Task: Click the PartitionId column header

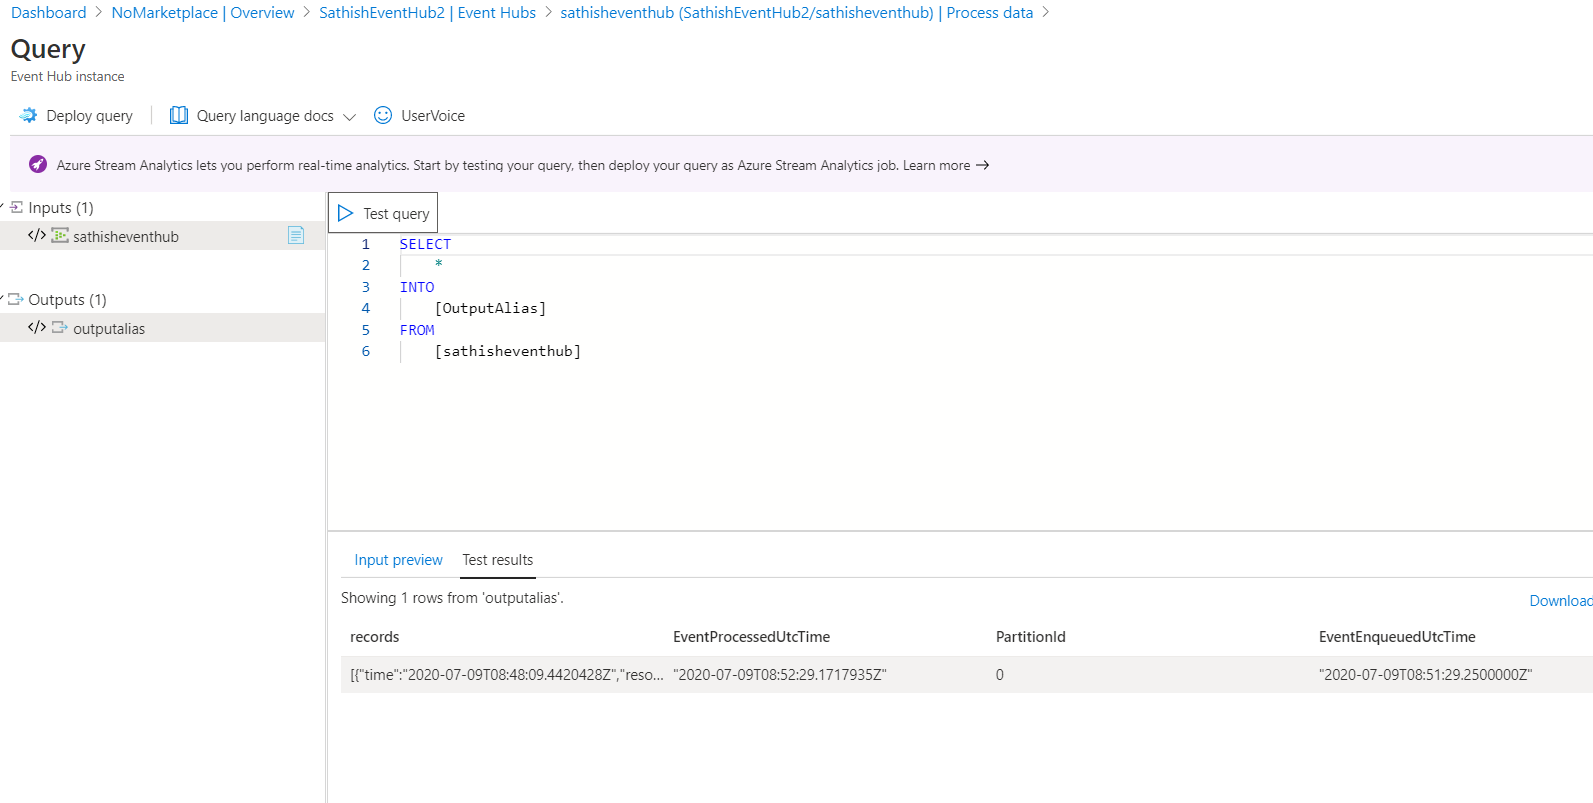Action: pyautogui.click(x=1031, y=637)
